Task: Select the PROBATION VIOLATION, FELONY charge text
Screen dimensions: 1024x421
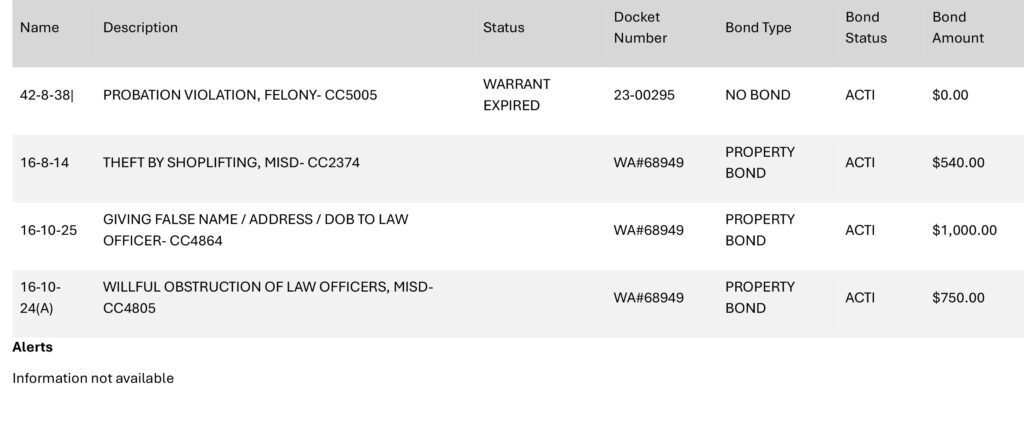Action: [x=240, y=95]
